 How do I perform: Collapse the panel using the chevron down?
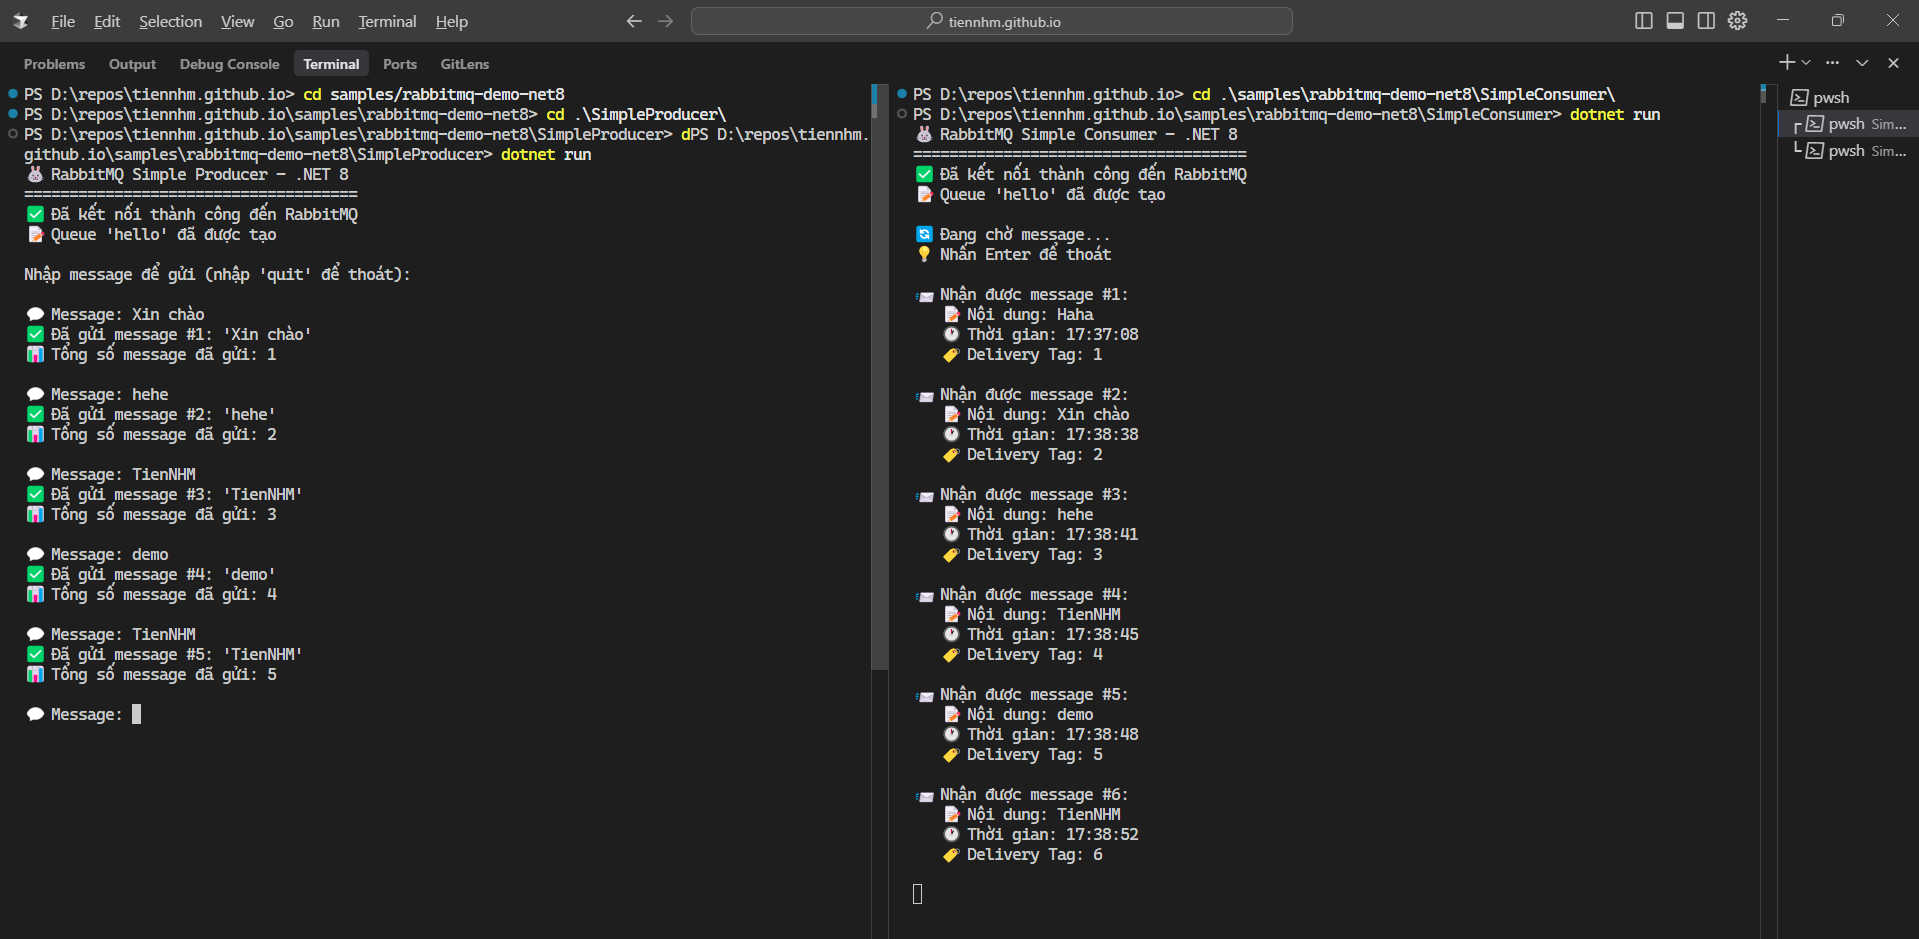tap(1862, 62)
